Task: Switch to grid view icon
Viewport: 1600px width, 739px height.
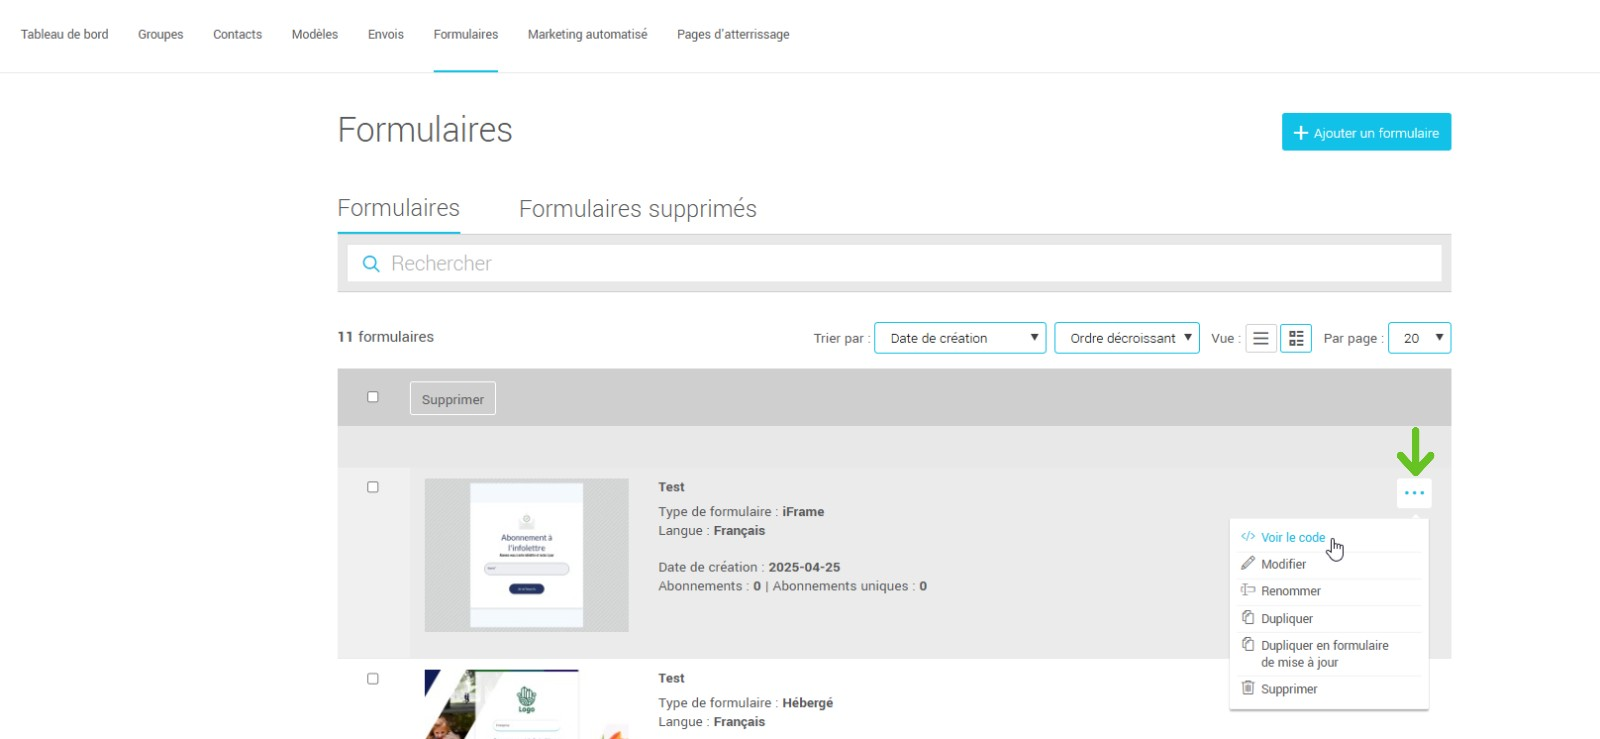Action: [x=1296, y=338]
